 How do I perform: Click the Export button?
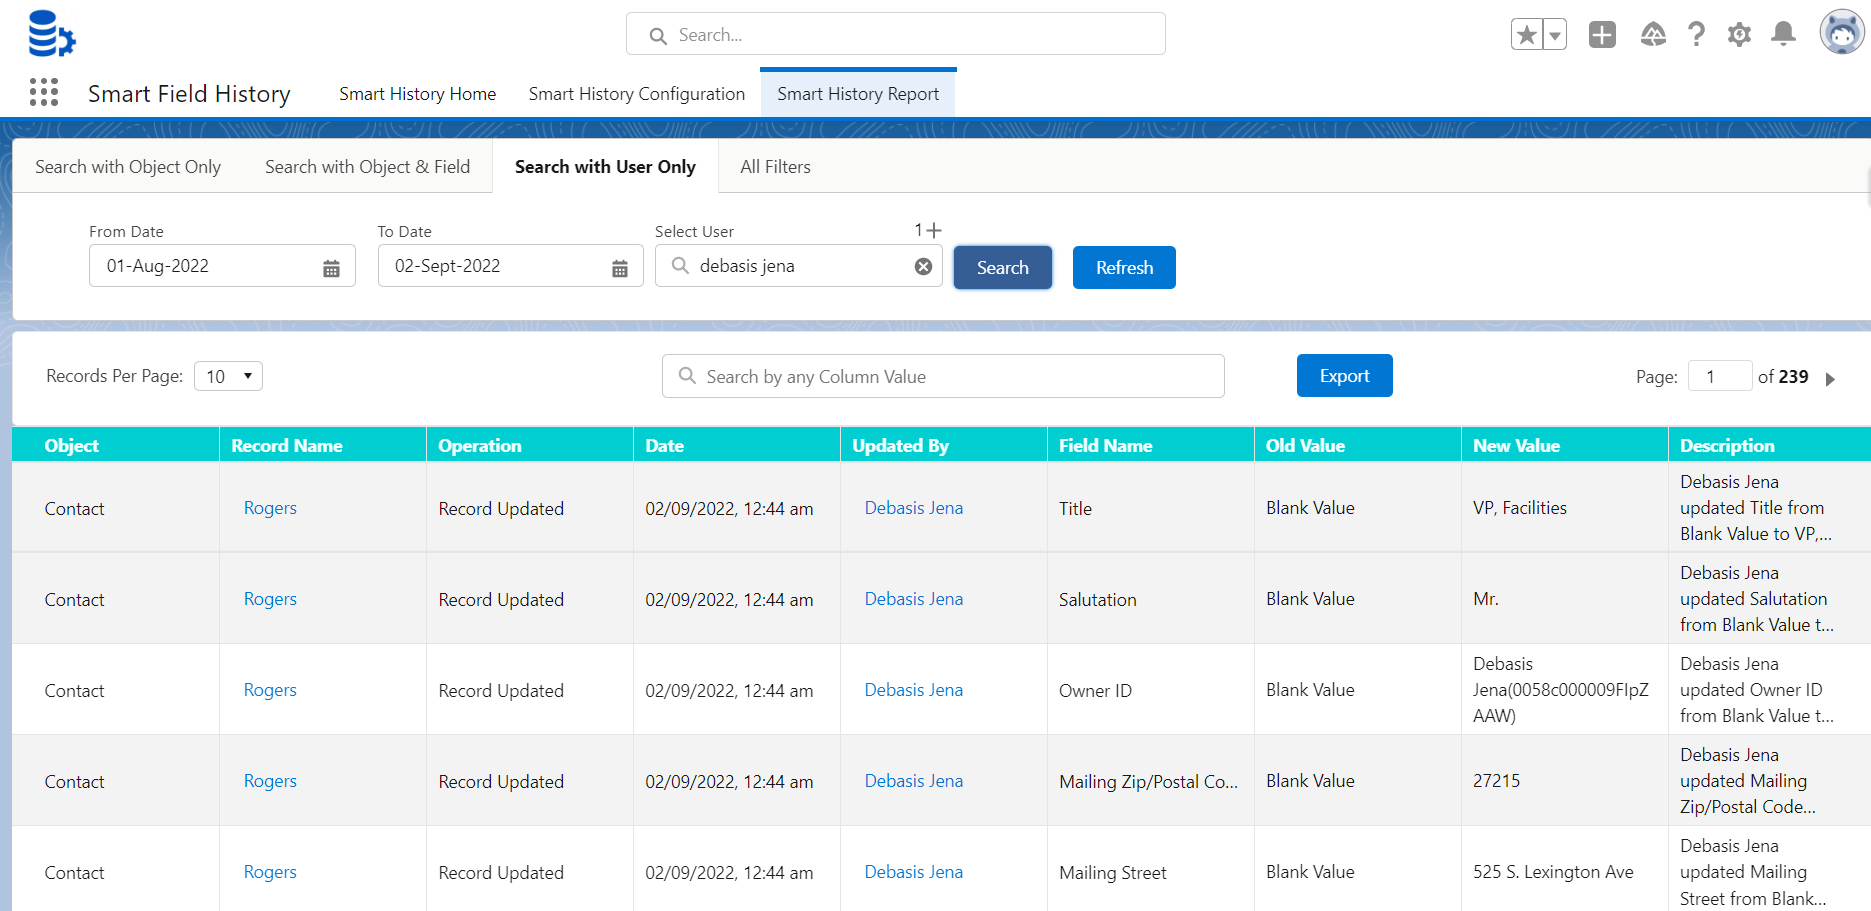(x=1344, y=376)
